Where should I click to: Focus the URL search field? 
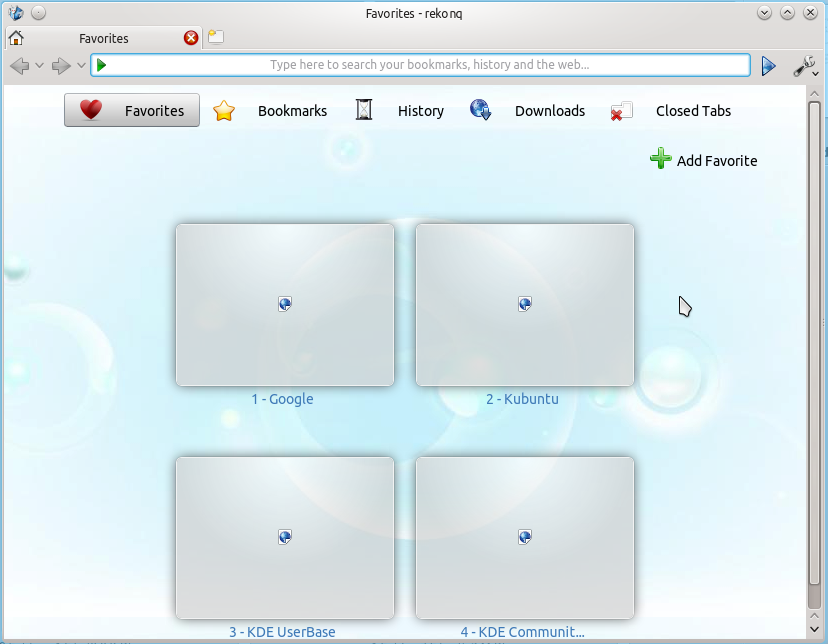420,65
